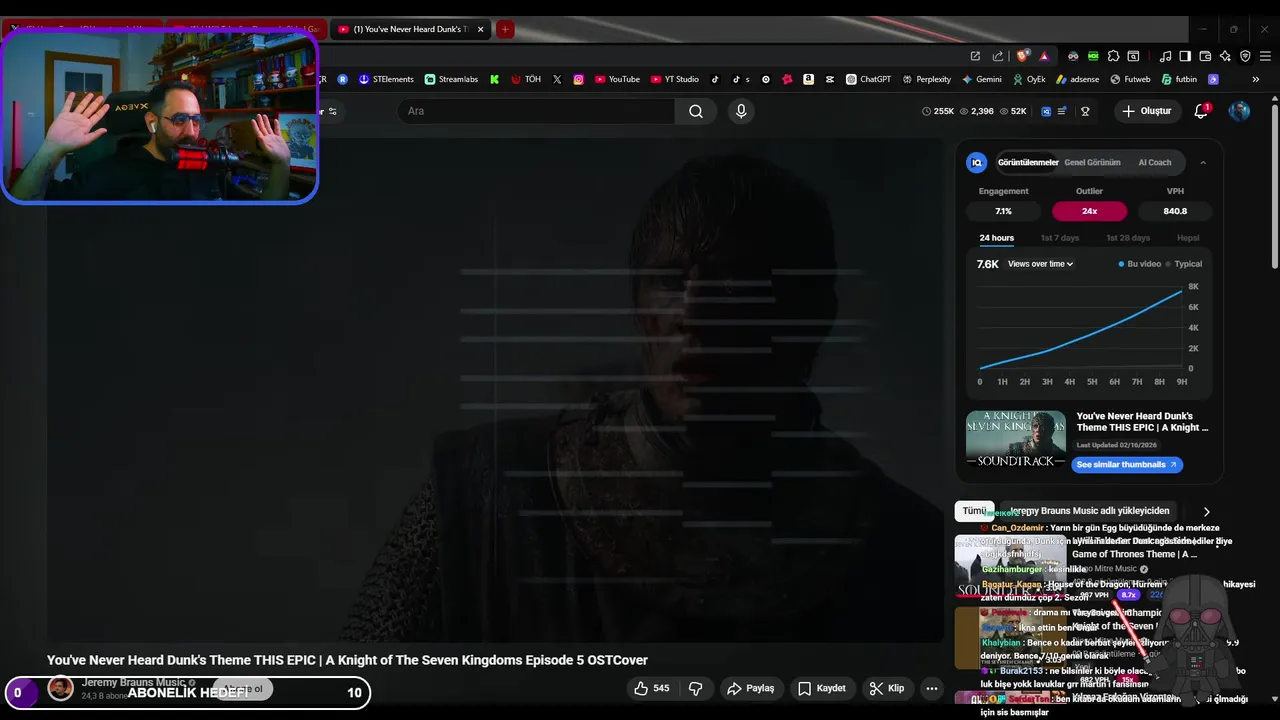Open the Oluştur create menu
The height and width of the screenshot is (720, 1280).
[x=1146, y=111]
